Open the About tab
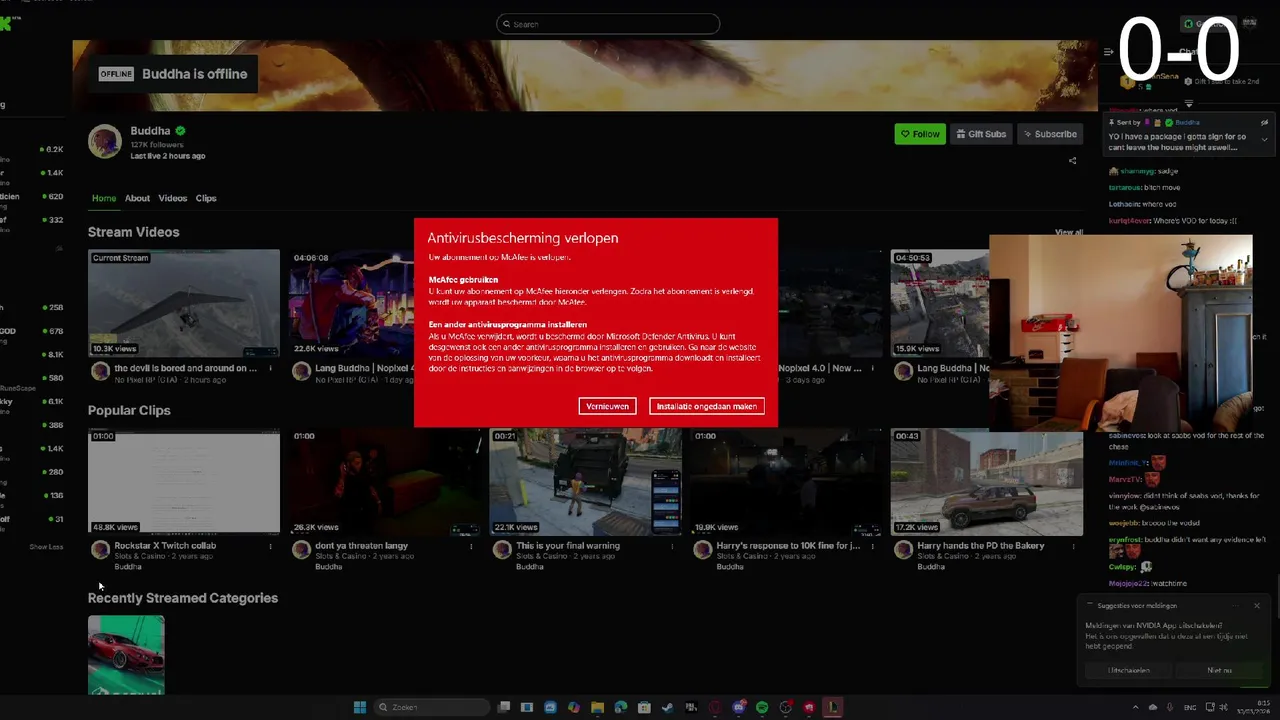Viewport: 1280px width, 720px height. (137, 198)
